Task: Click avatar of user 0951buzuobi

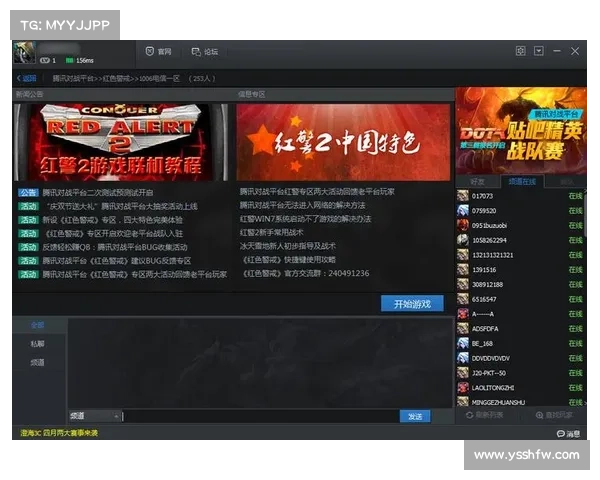Action: (463, 225)
